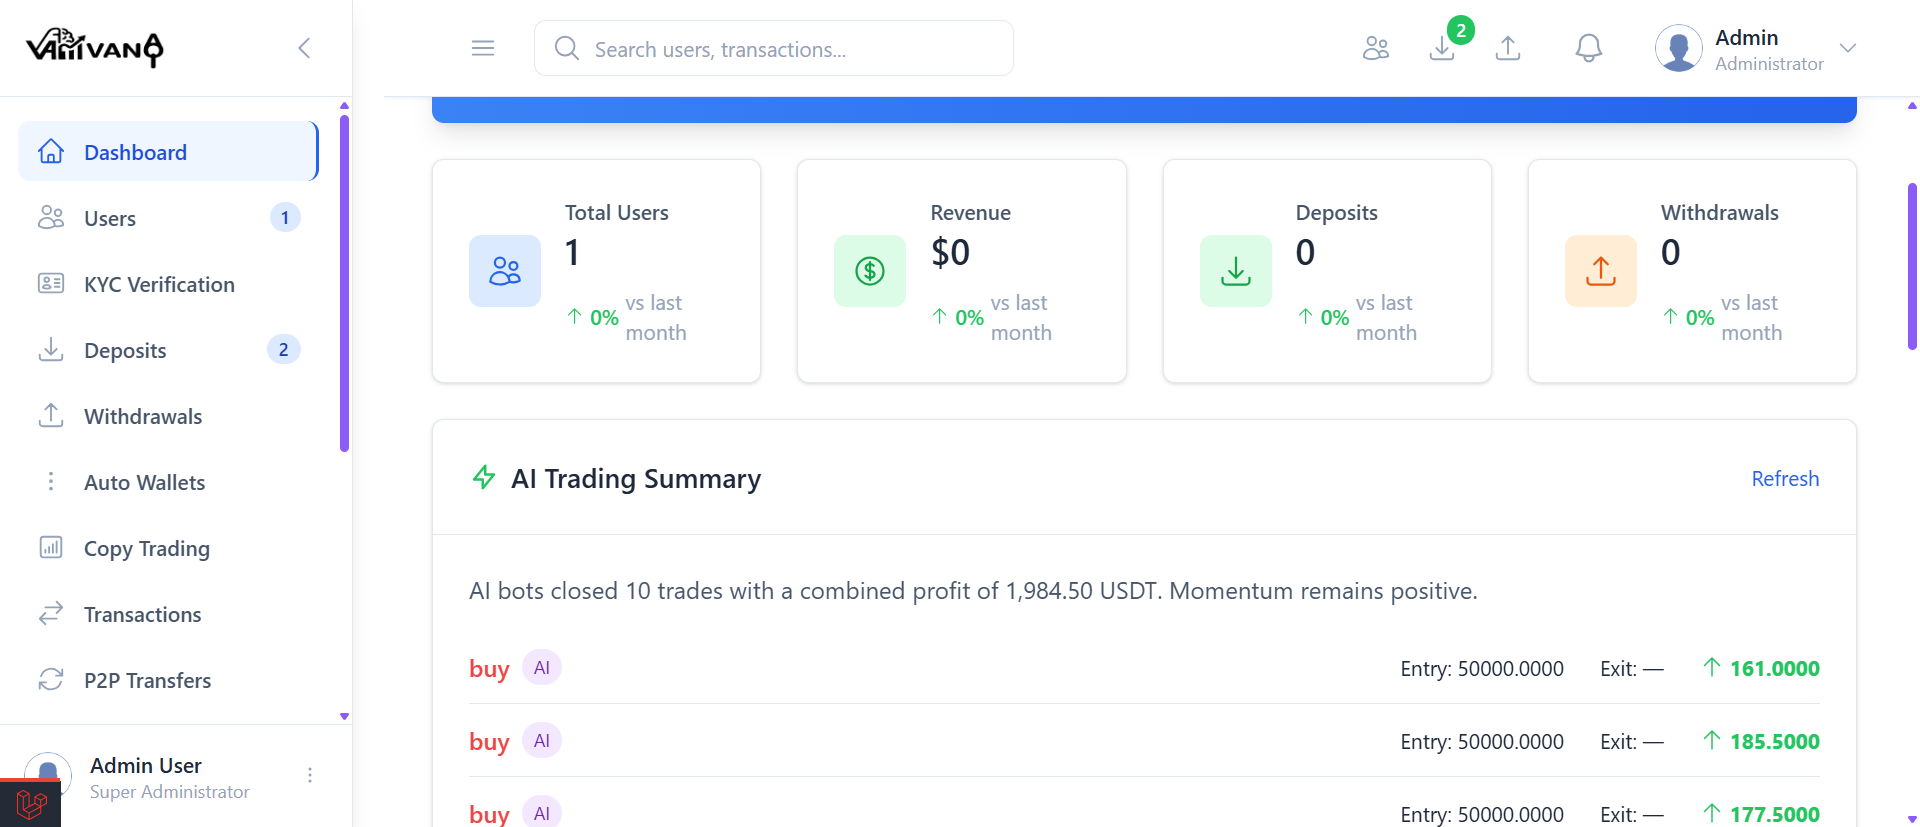The image size is (1920, 827).
Task: Click the Withdrawals card upload icon
Action: (x=1600, y=271)
